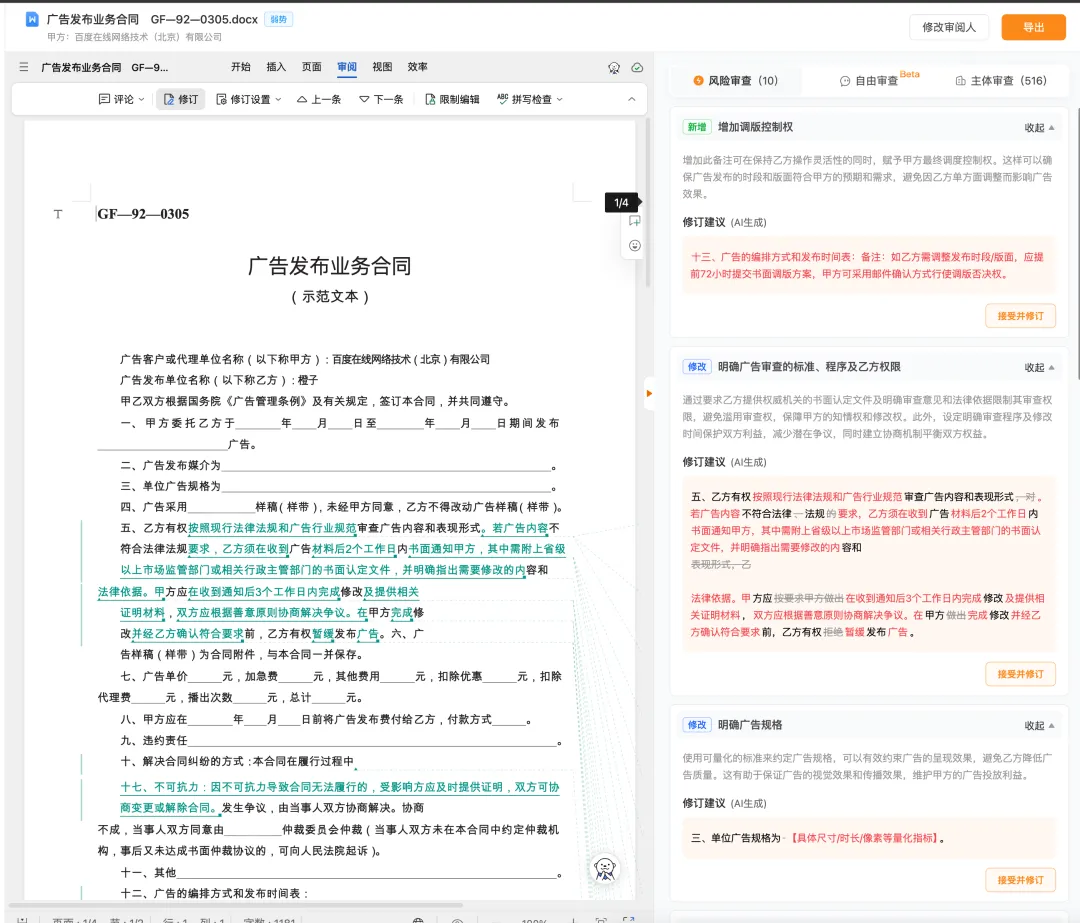Collapse the 明确广告审查的标准 card
1080x923 pixels.
pos(1039,367)
